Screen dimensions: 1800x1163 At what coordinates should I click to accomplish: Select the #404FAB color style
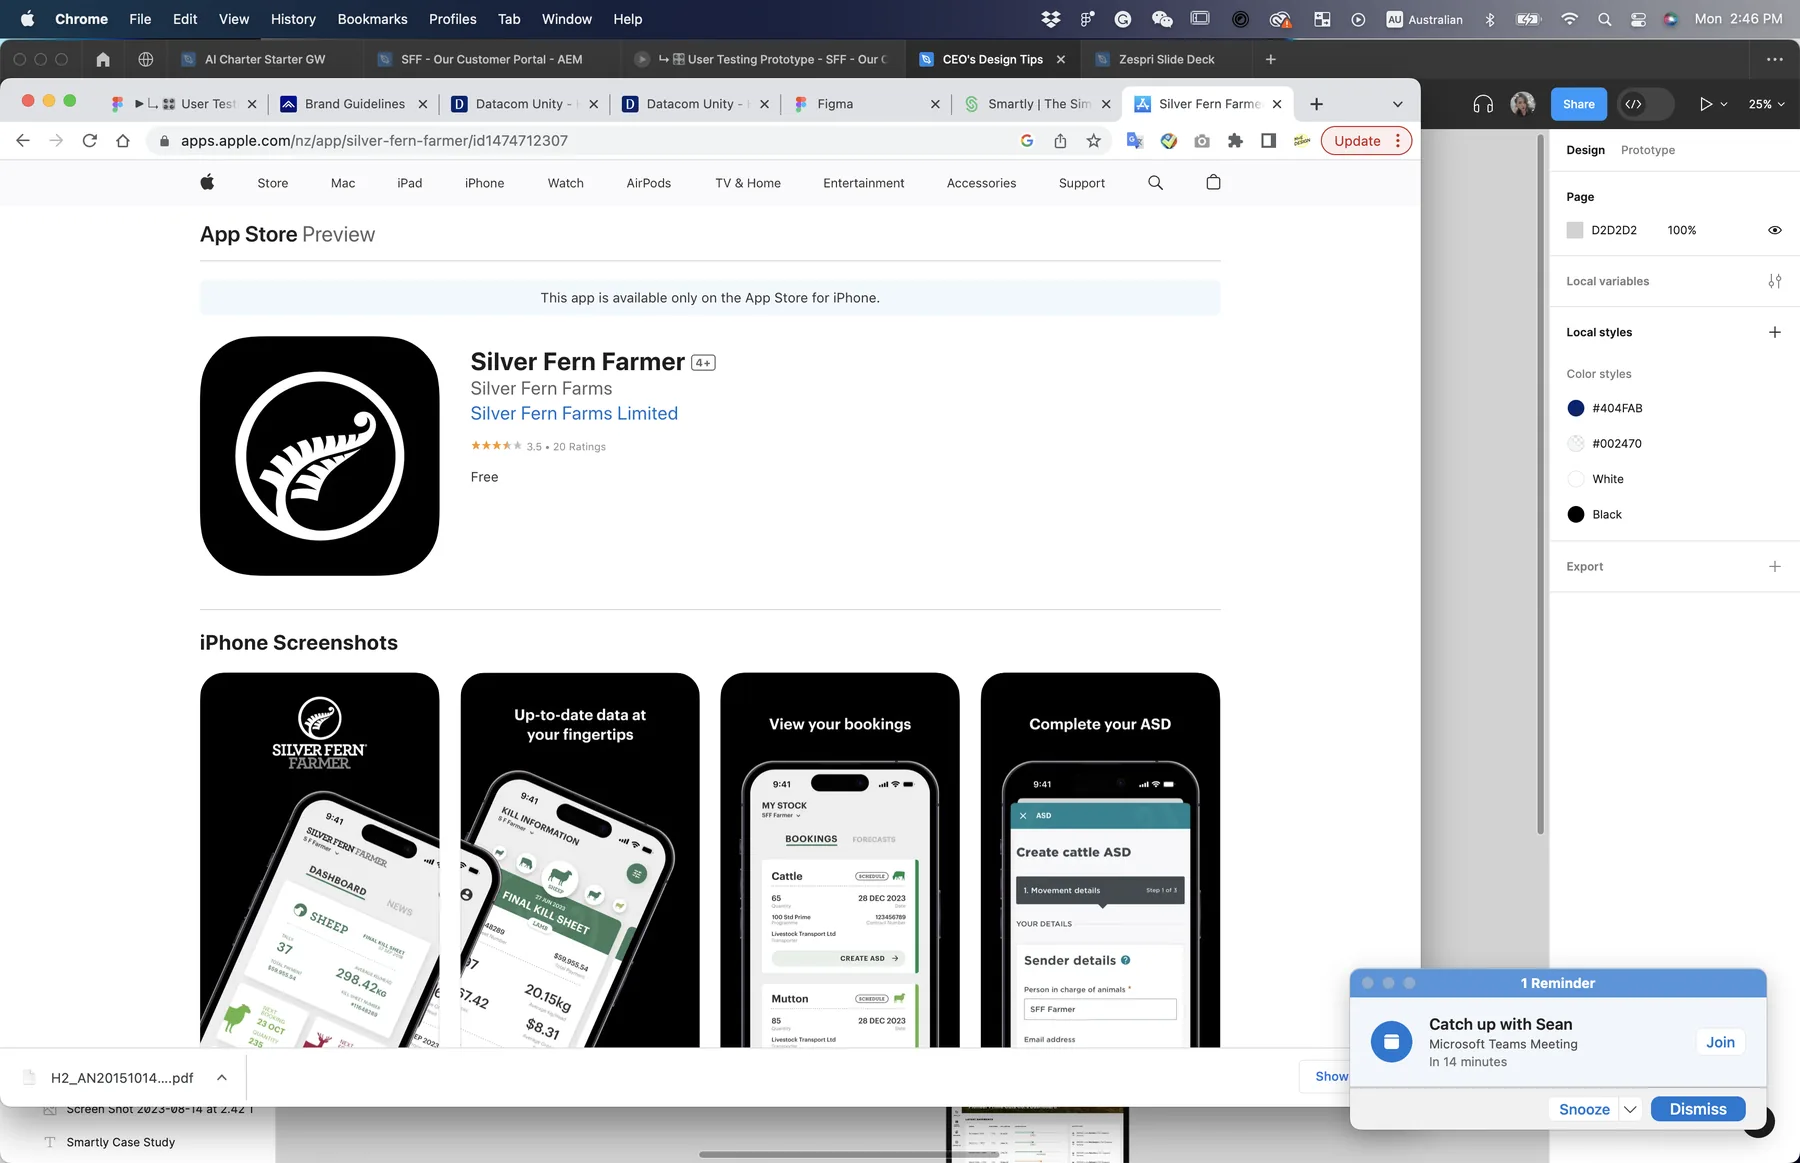click(1605, 408)
